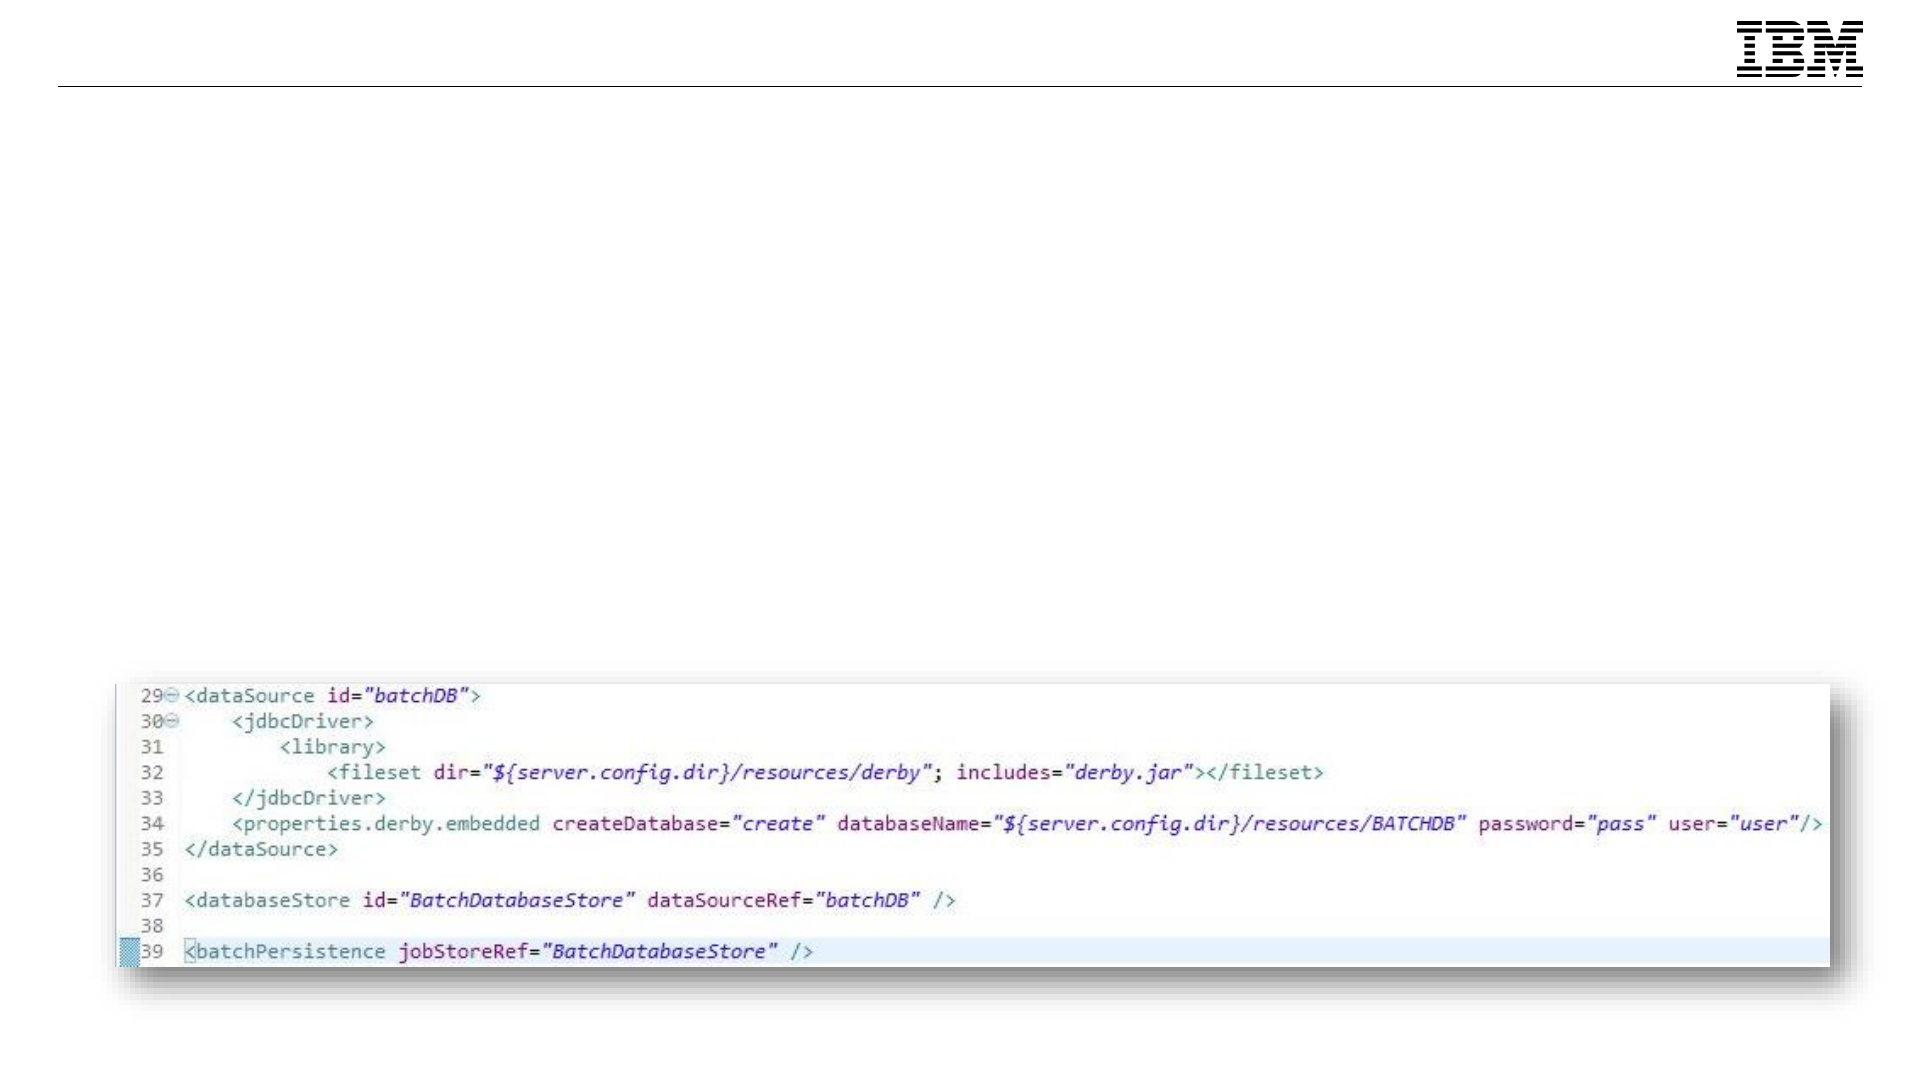The height and width of the screenshot is (1080, 1920).
Task: Click the IBM logo
Action: [x=1799, y=49]
